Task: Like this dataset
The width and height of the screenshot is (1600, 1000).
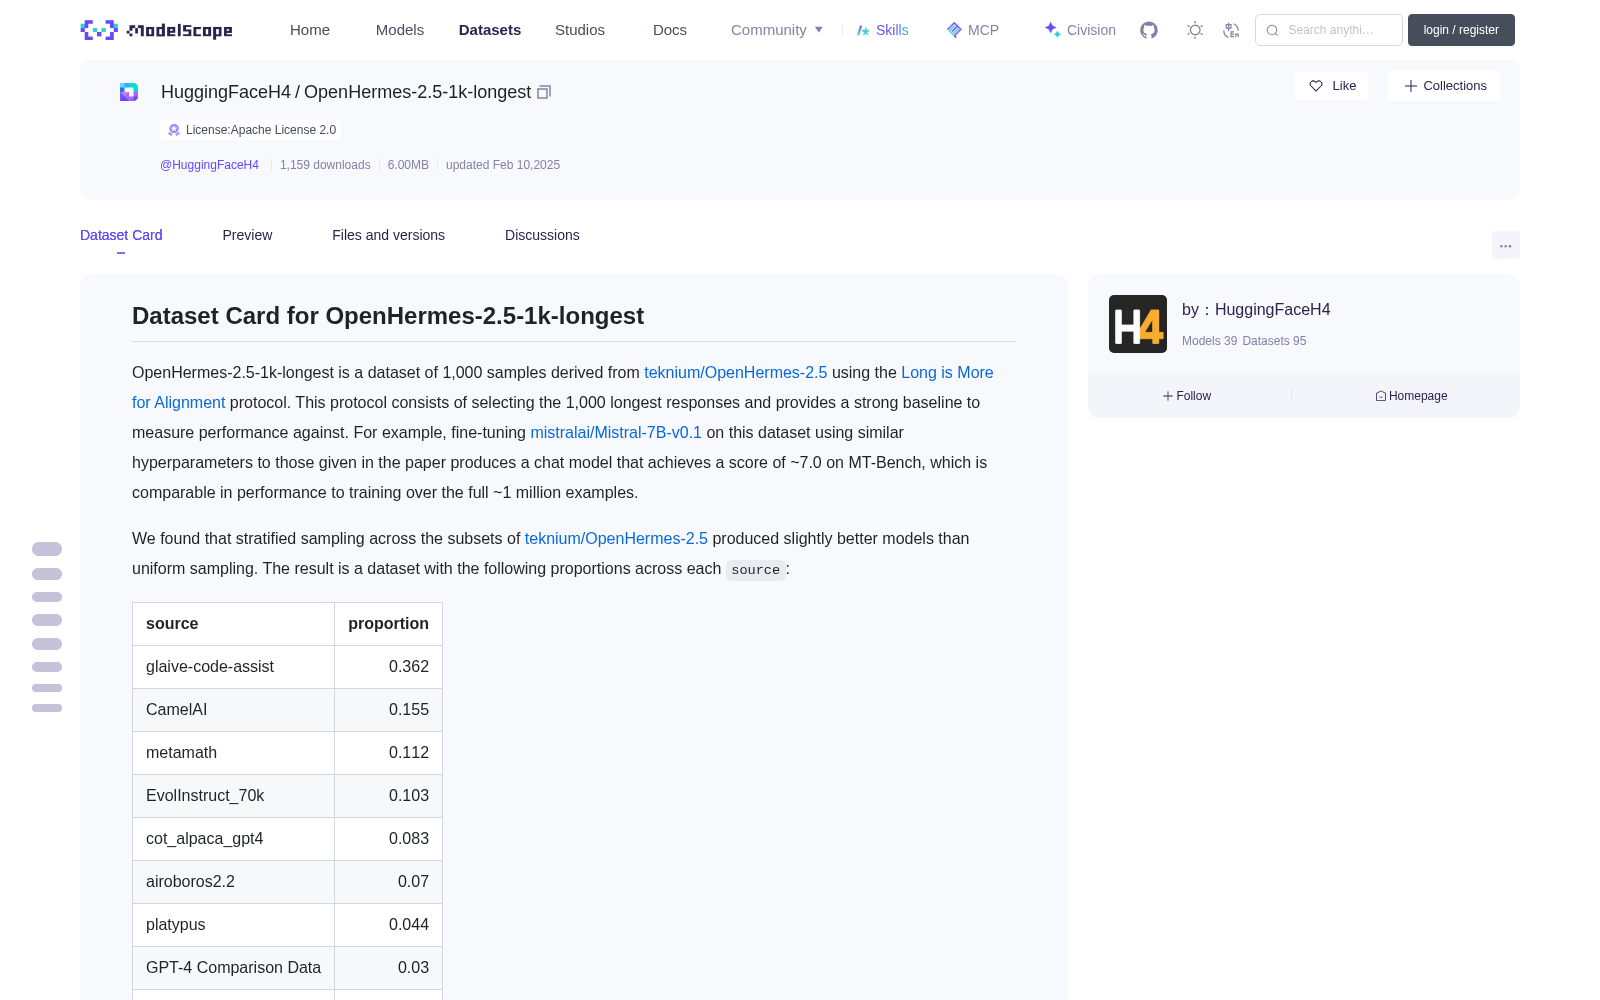Action: 1332,86
